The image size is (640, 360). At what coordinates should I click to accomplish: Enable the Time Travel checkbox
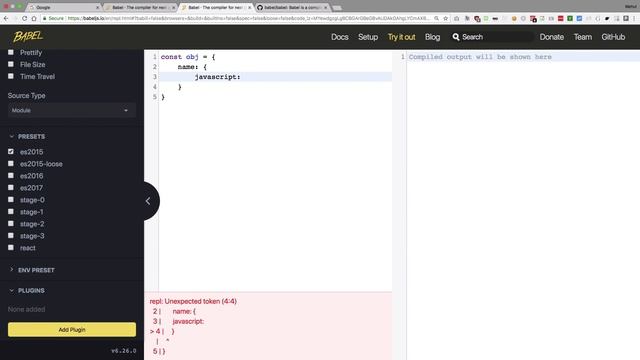[x=11, y=76]
